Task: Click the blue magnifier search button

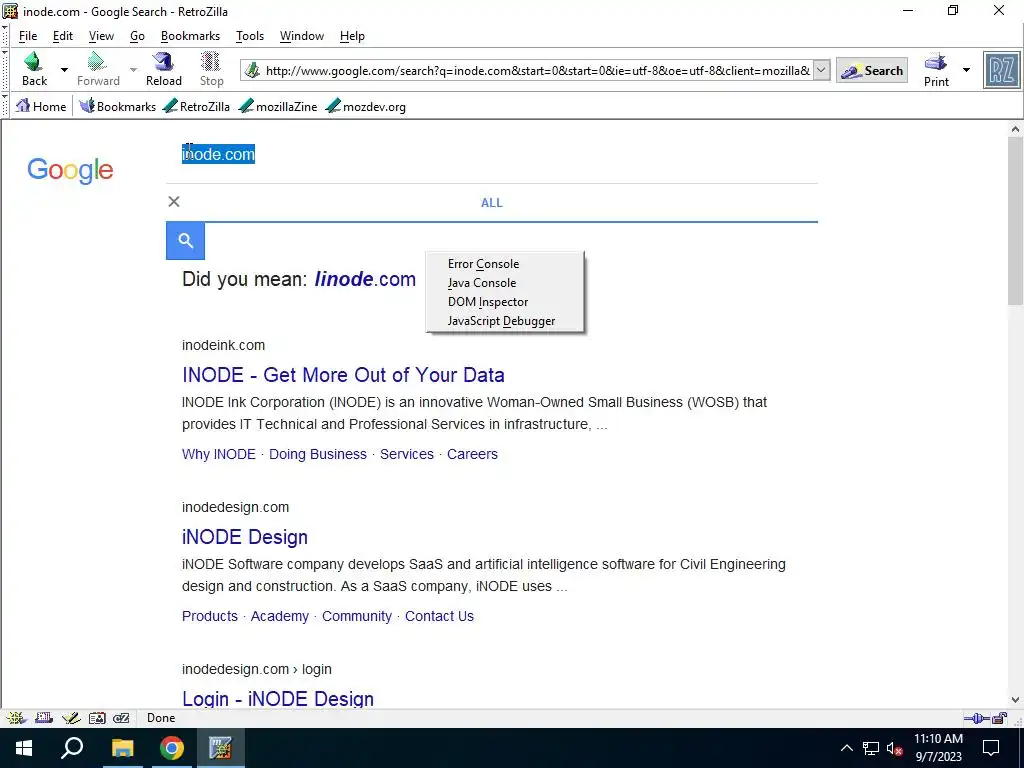Action: coord(185,240)
